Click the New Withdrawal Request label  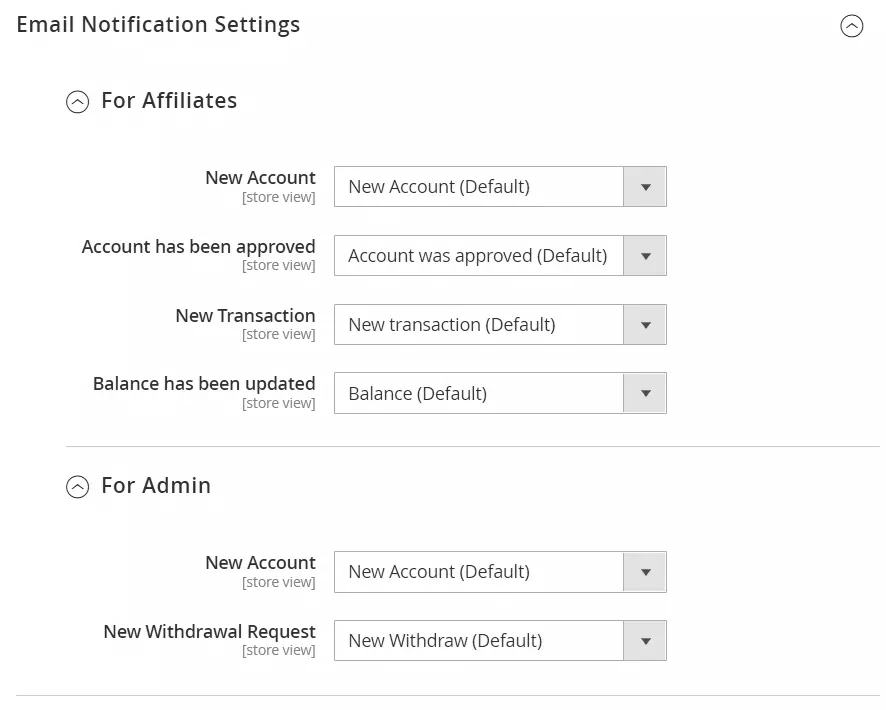[x=209, y=632]
